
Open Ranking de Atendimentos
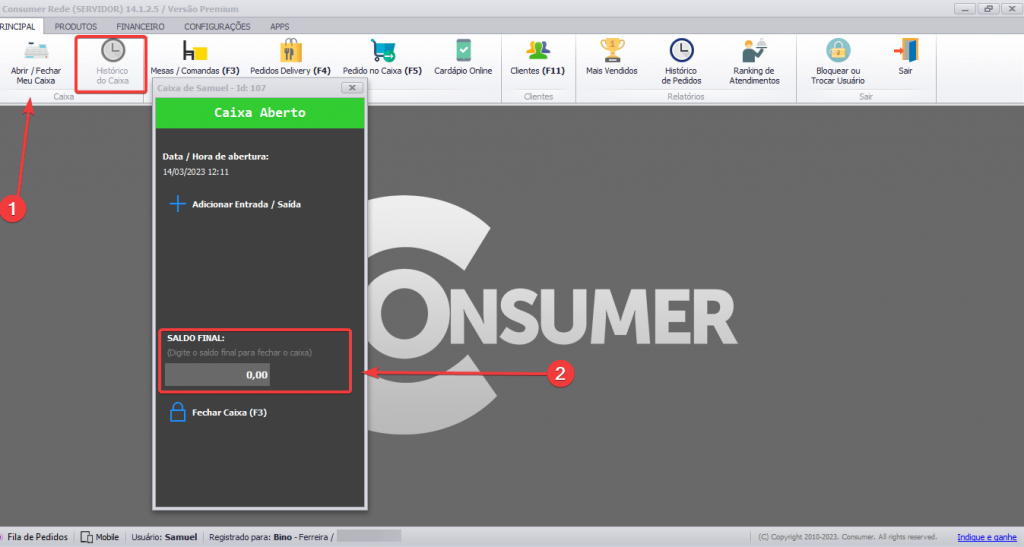point(753,60)
